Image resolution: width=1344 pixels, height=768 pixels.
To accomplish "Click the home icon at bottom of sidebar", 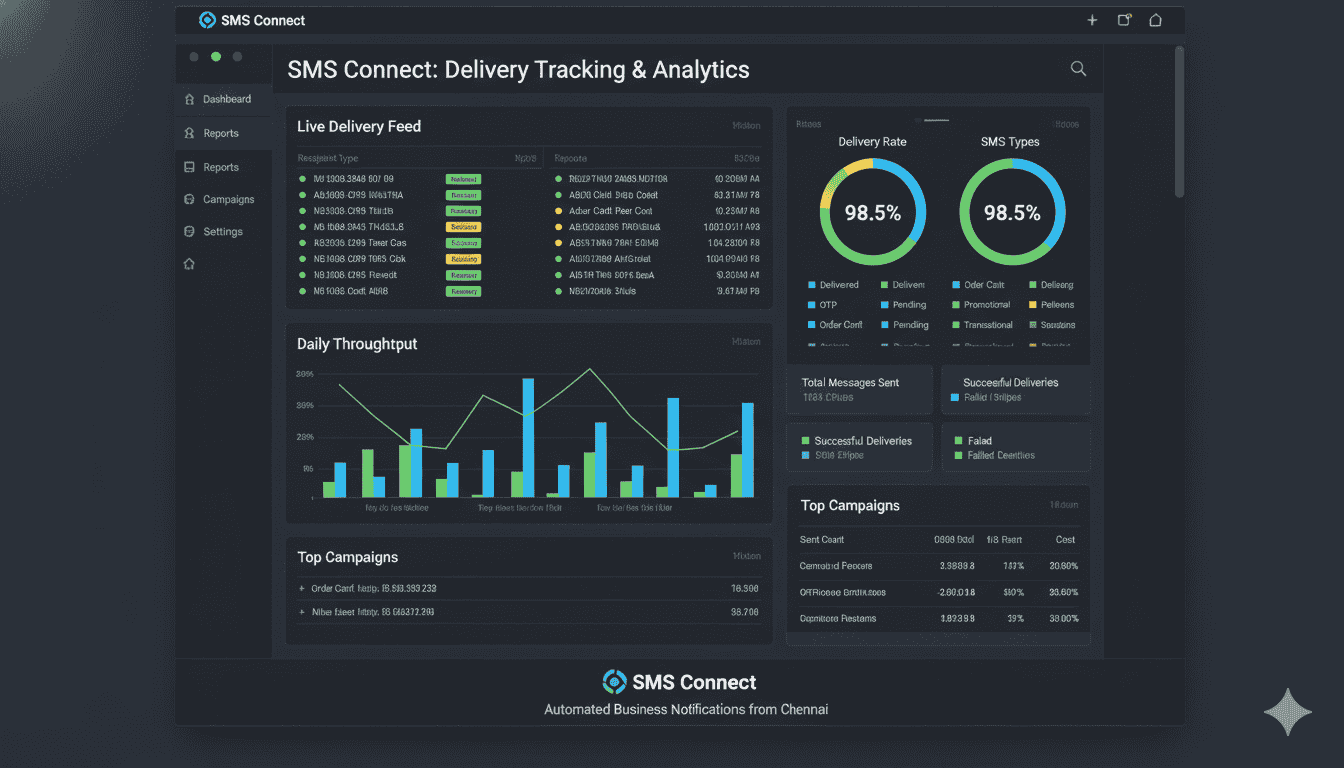I will point(189,263).
